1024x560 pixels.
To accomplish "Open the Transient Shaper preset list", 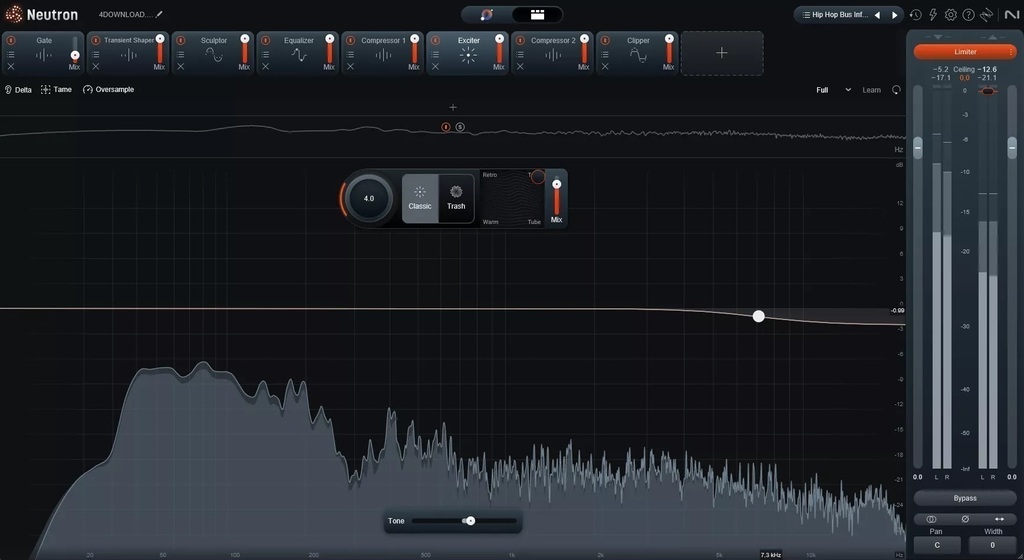I will coord(95,54).
